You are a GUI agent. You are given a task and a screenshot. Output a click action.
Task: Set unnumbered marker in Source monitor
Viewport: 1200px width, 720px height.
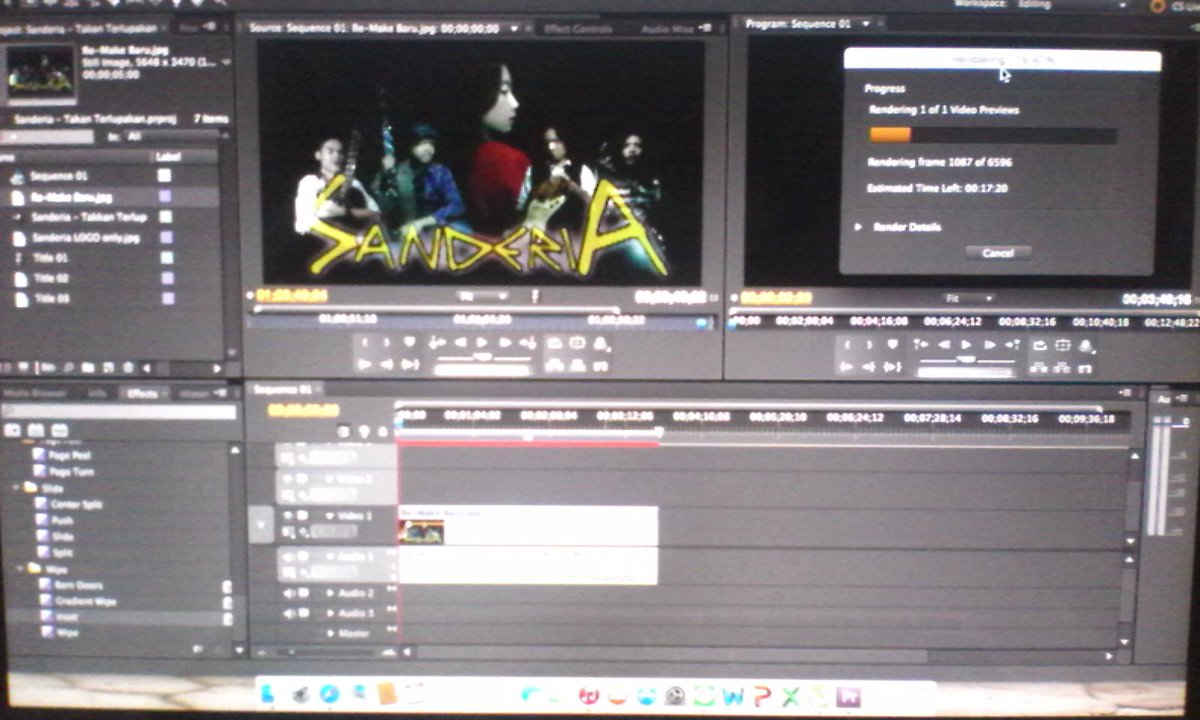click(409, 343)
